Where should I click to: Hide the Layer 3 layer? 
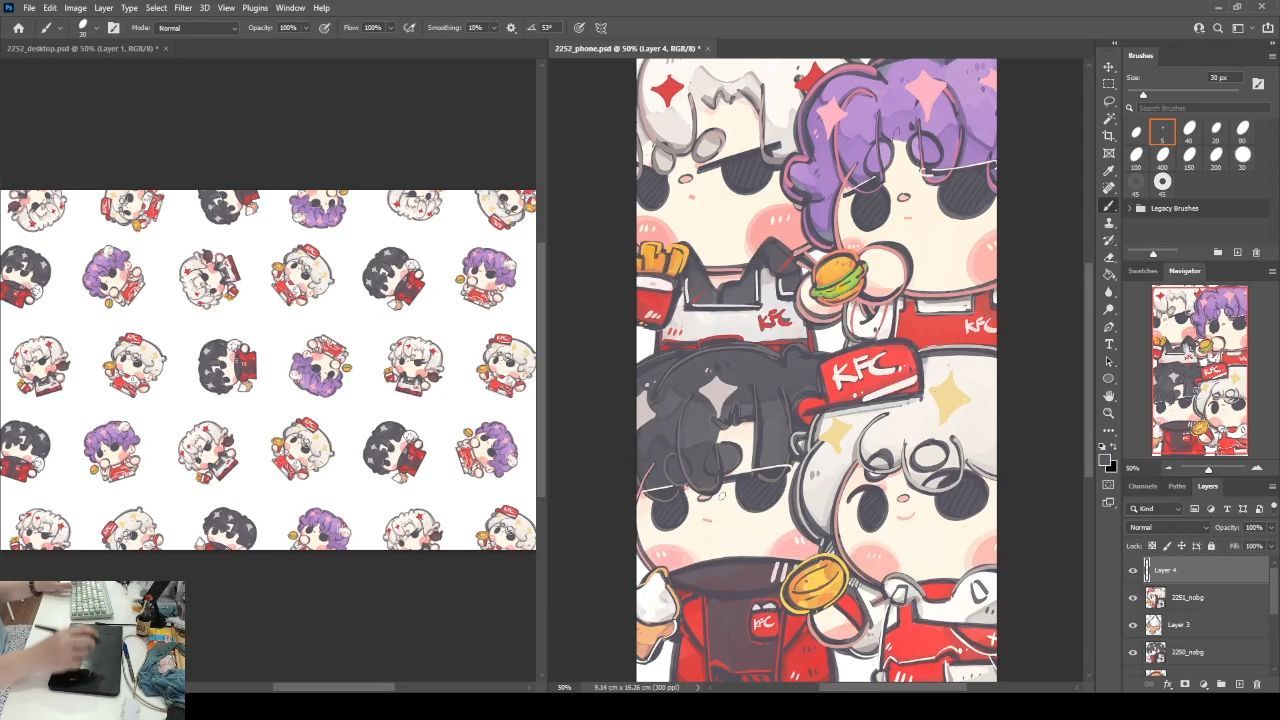1133,625
